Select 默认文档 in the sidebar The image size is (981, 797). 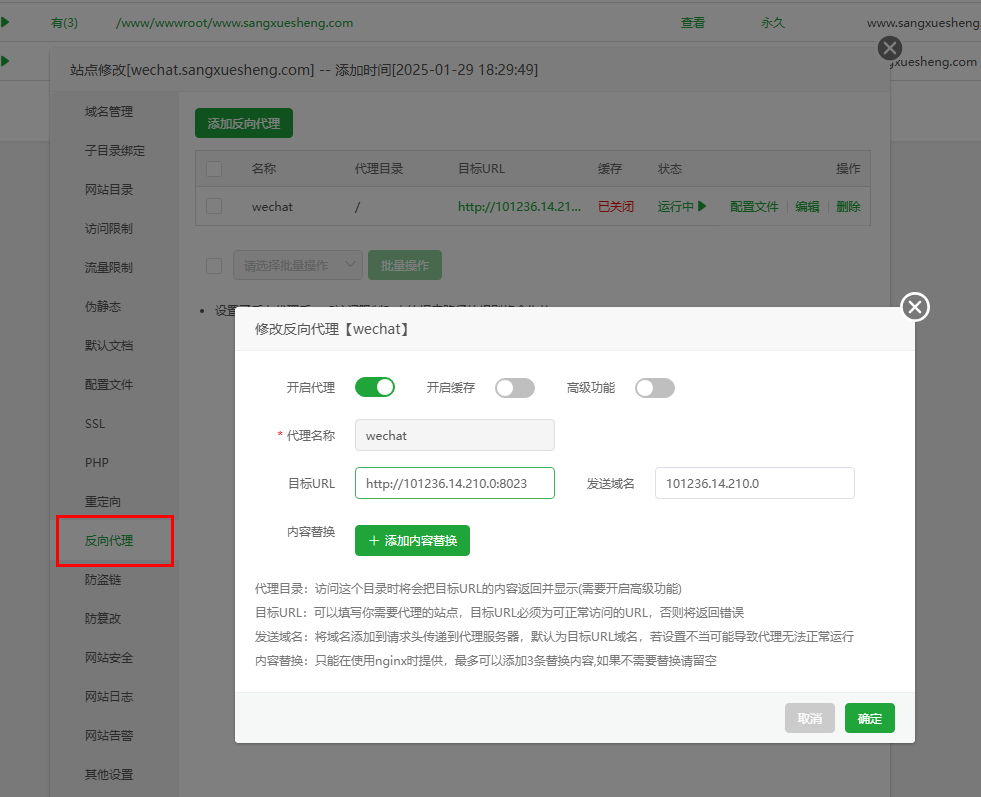(109, 345)
